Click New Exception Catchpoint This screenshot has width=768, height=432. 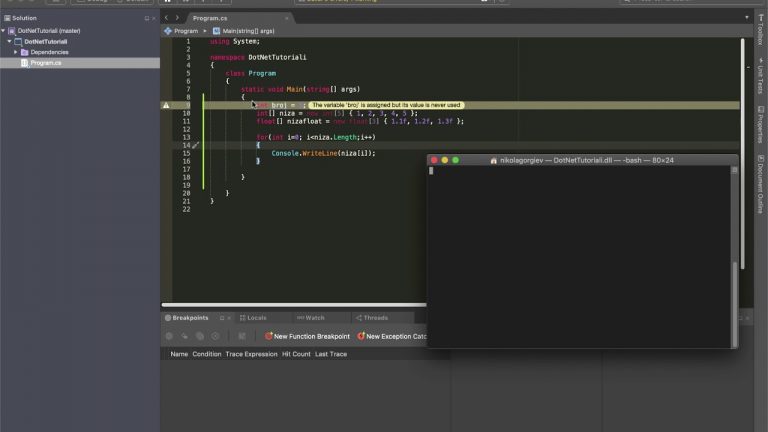(392, 336)
